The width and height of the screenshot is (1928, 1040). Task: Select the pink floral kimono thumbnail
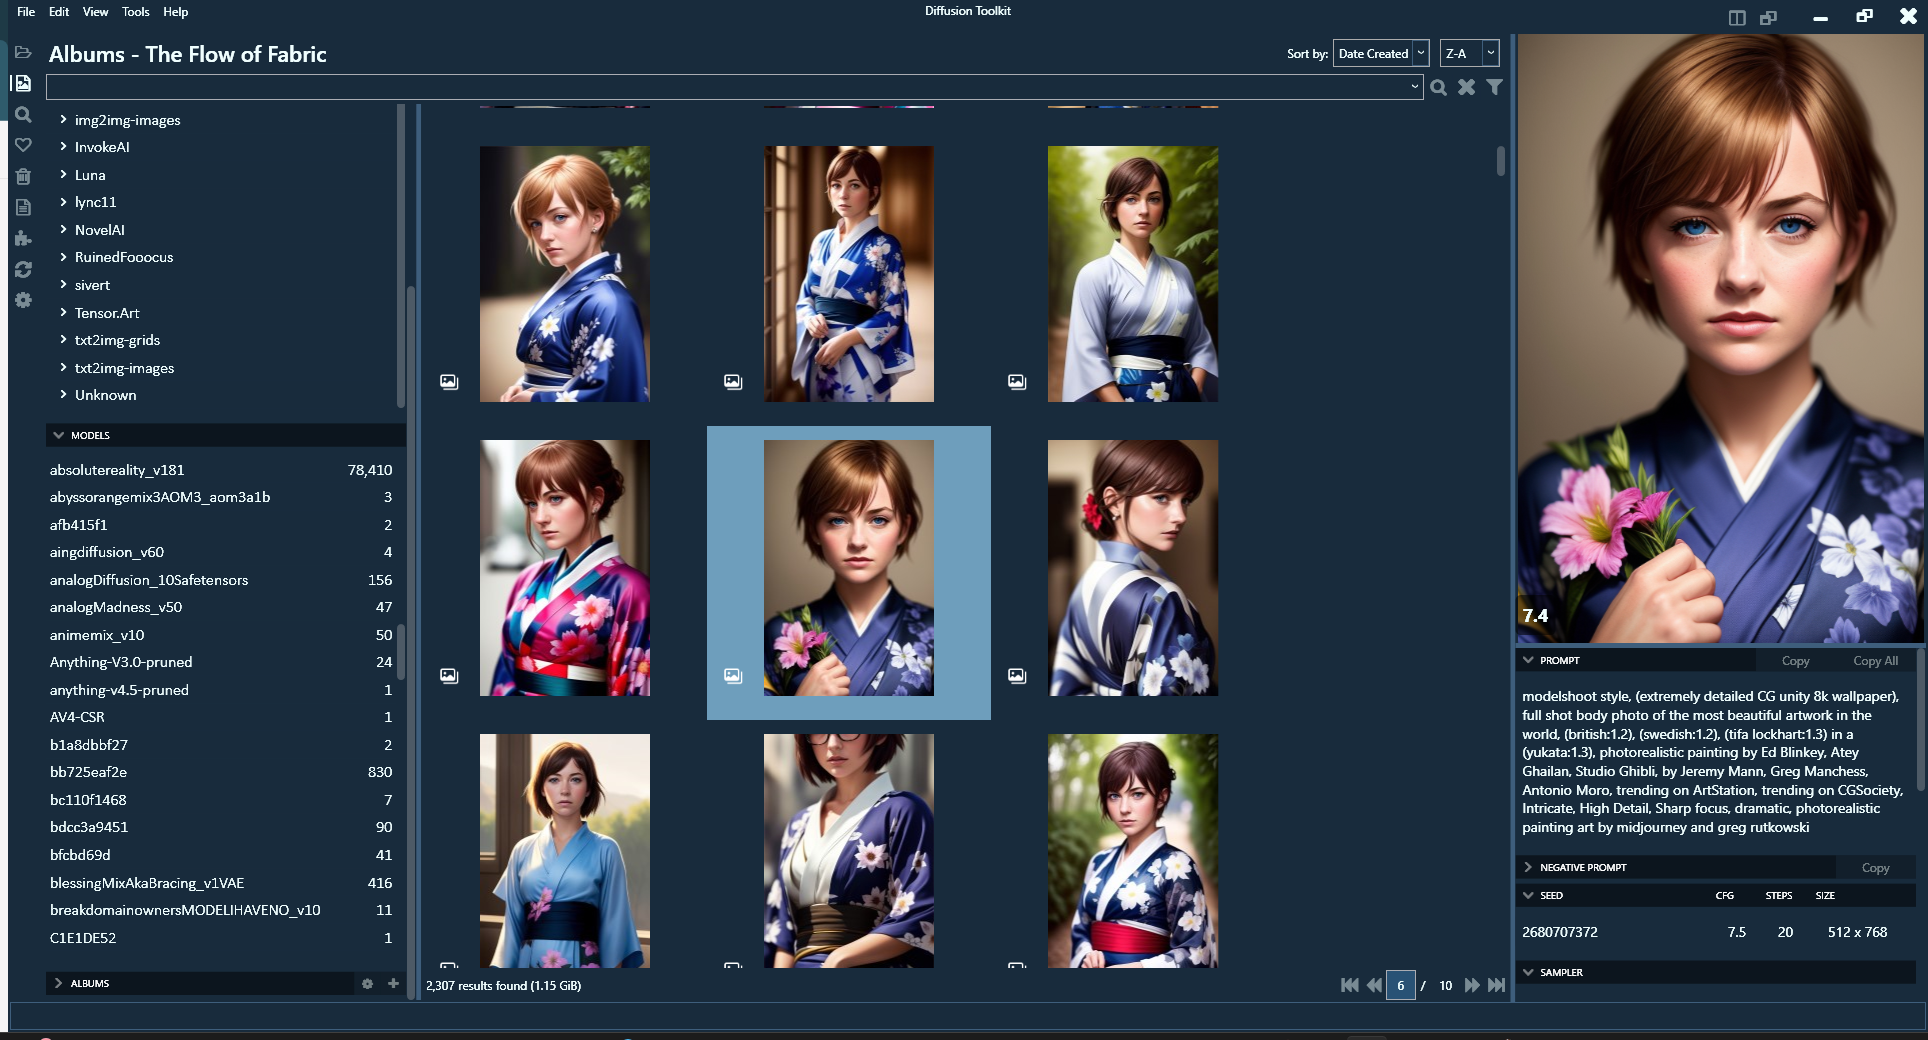click(x=564, y=568)
